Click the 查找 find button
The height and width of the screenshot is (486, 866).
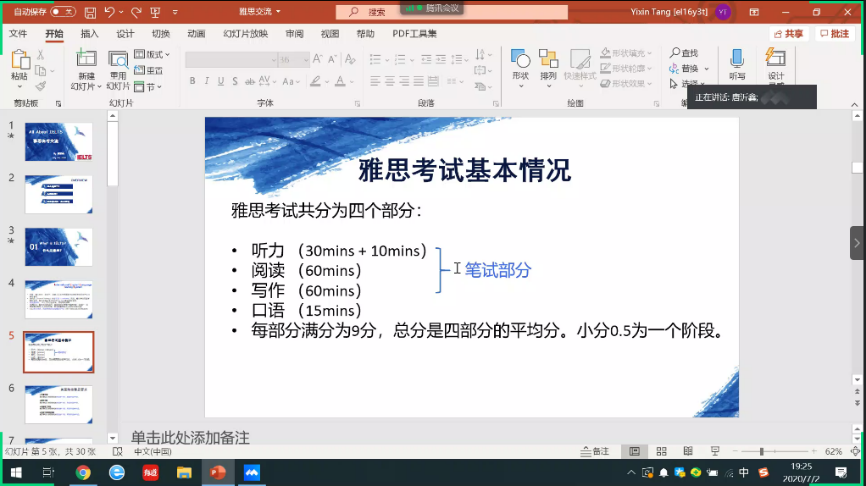point(684,53)
